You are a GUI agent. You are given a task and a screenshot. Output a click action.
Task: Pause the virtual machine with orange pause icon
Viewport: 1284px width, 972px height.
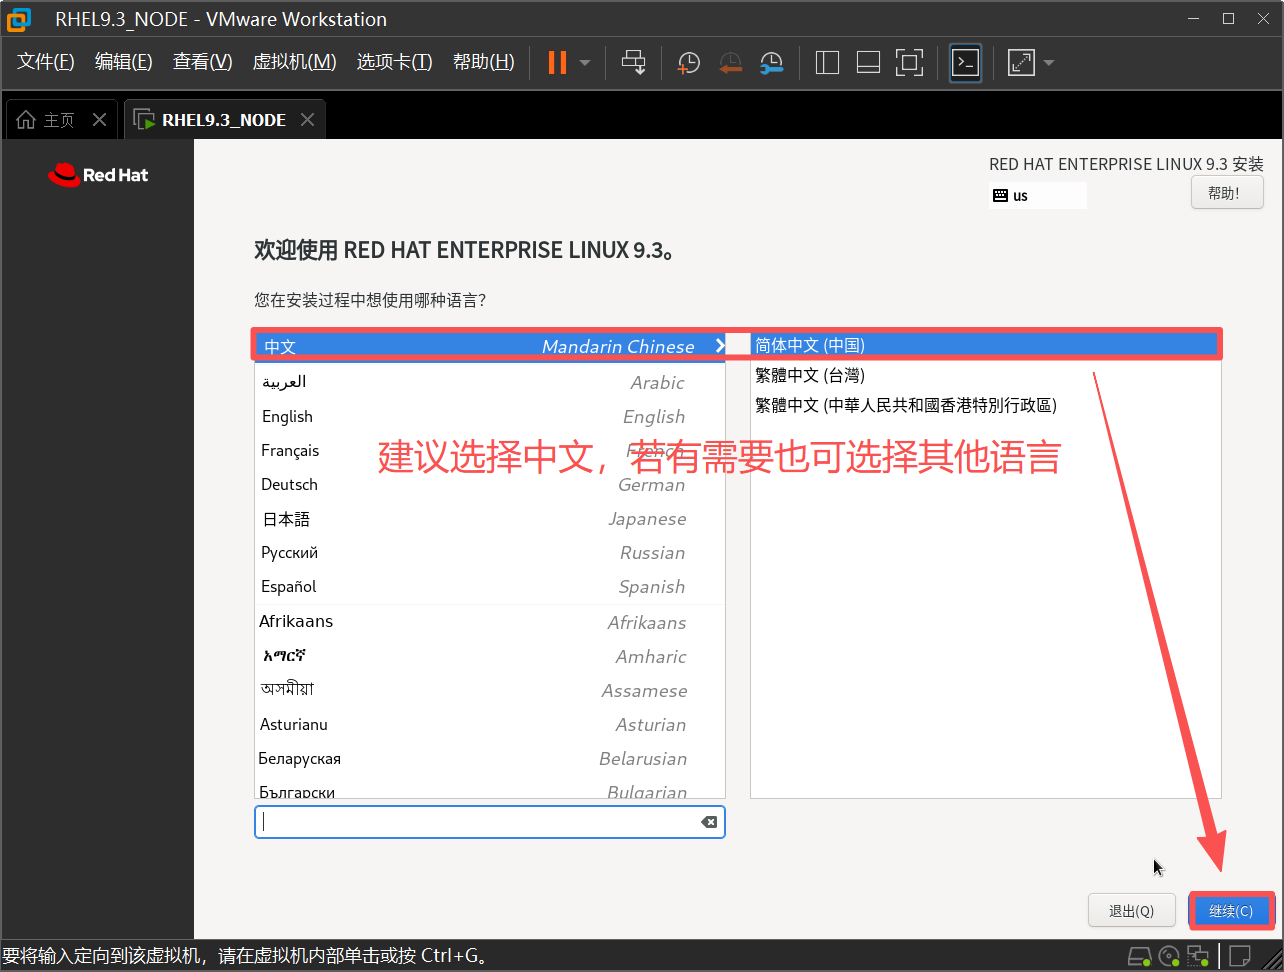pos(557,62)
